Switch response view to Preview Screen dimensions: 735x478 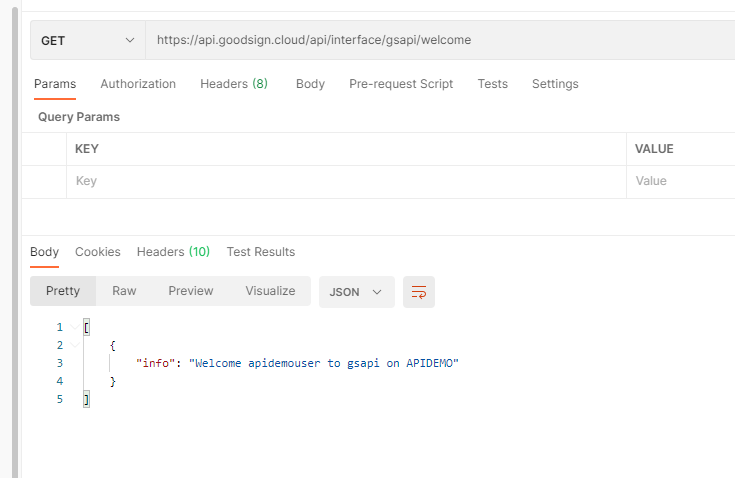tap(191, 291)
